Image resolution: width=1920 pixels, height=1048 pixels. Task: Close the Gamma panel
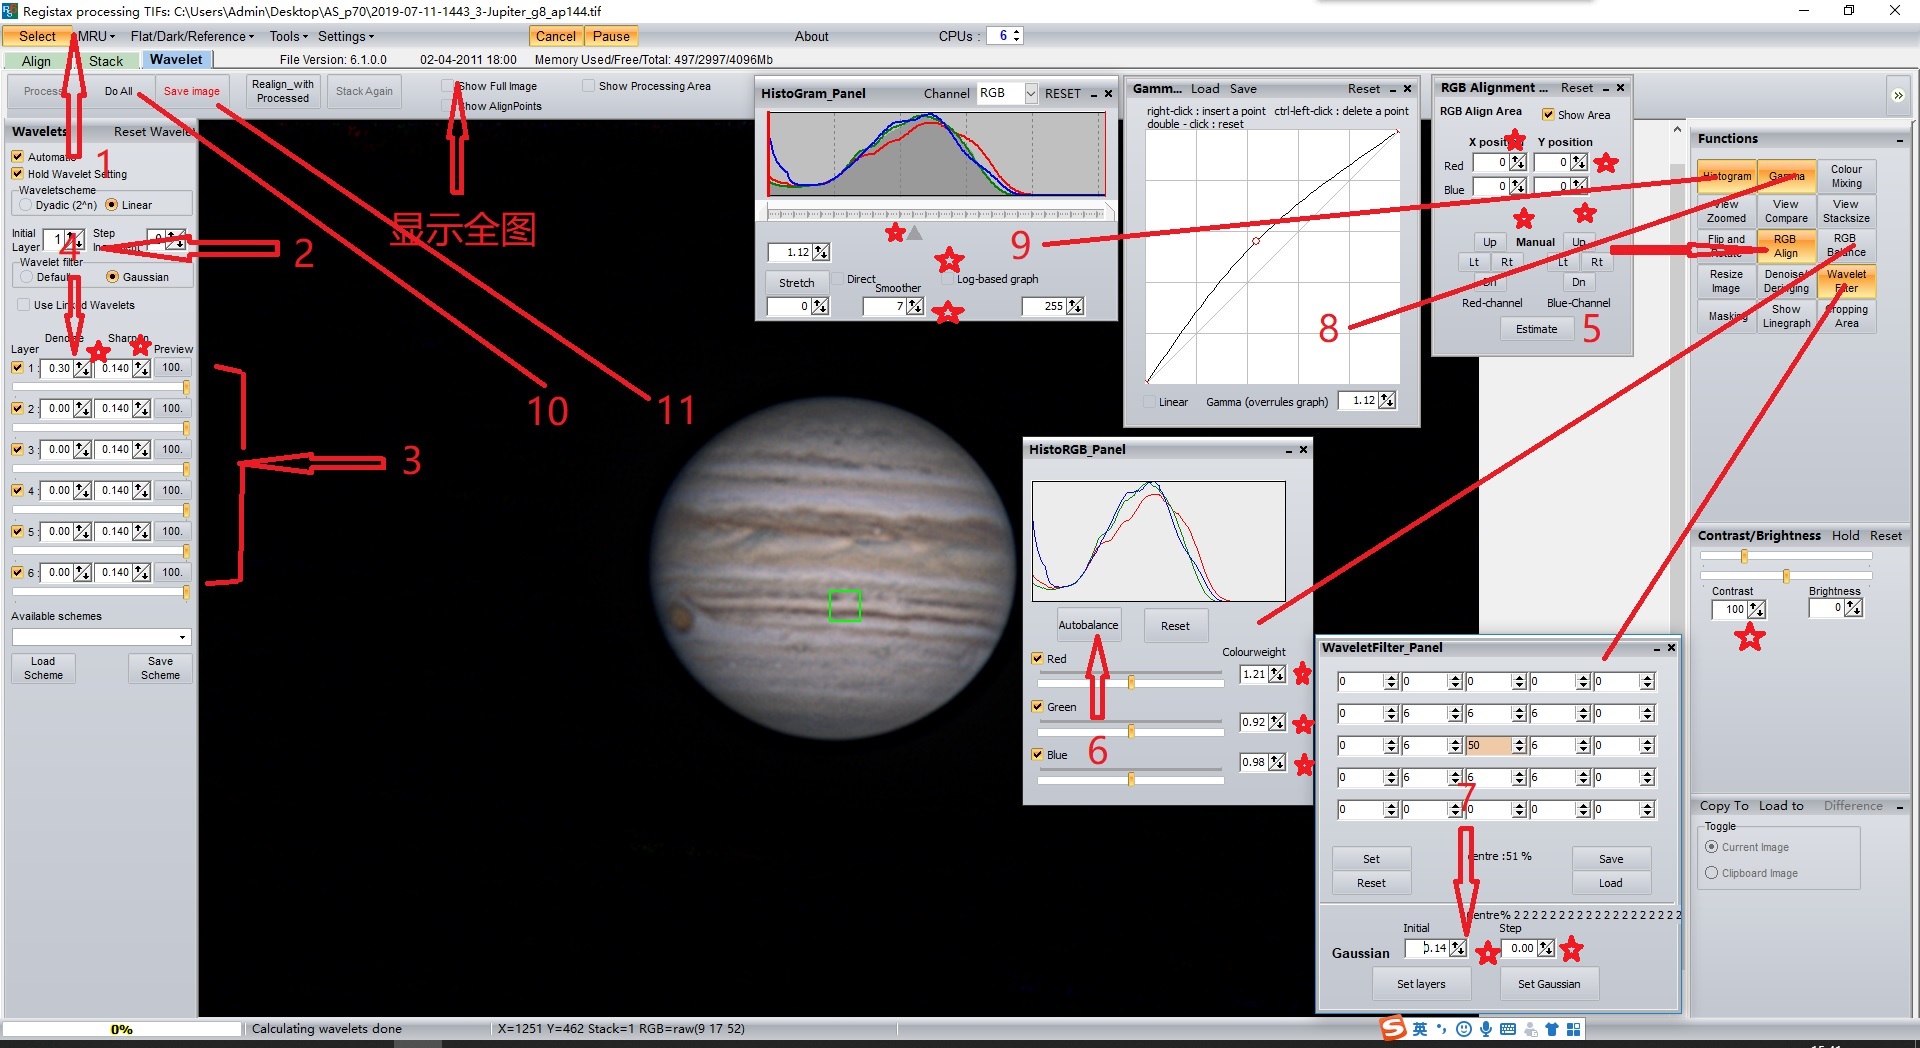[x=1407, y=89]
